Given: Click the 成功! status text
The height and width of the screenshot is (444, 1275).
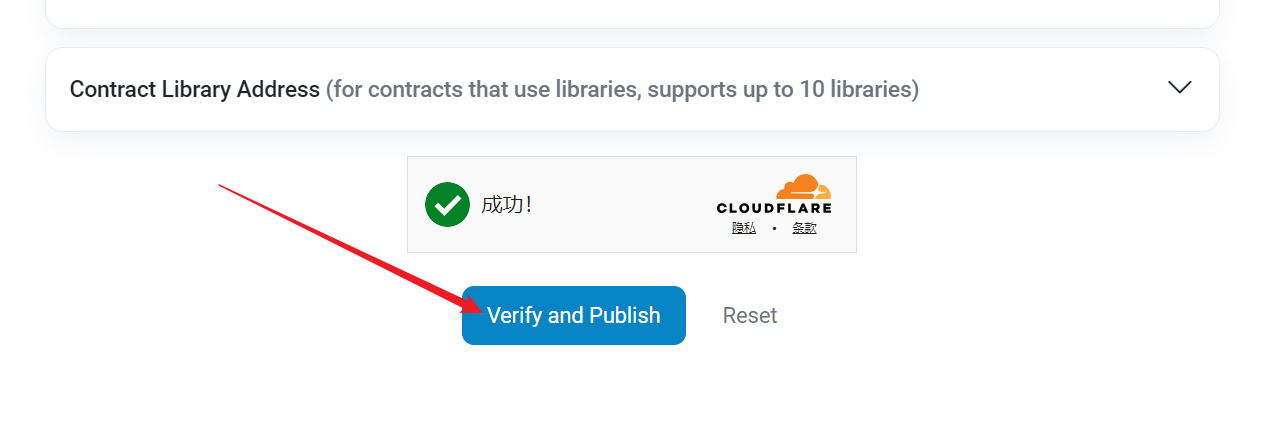Looking at the screenshot, I should (506, 204).
